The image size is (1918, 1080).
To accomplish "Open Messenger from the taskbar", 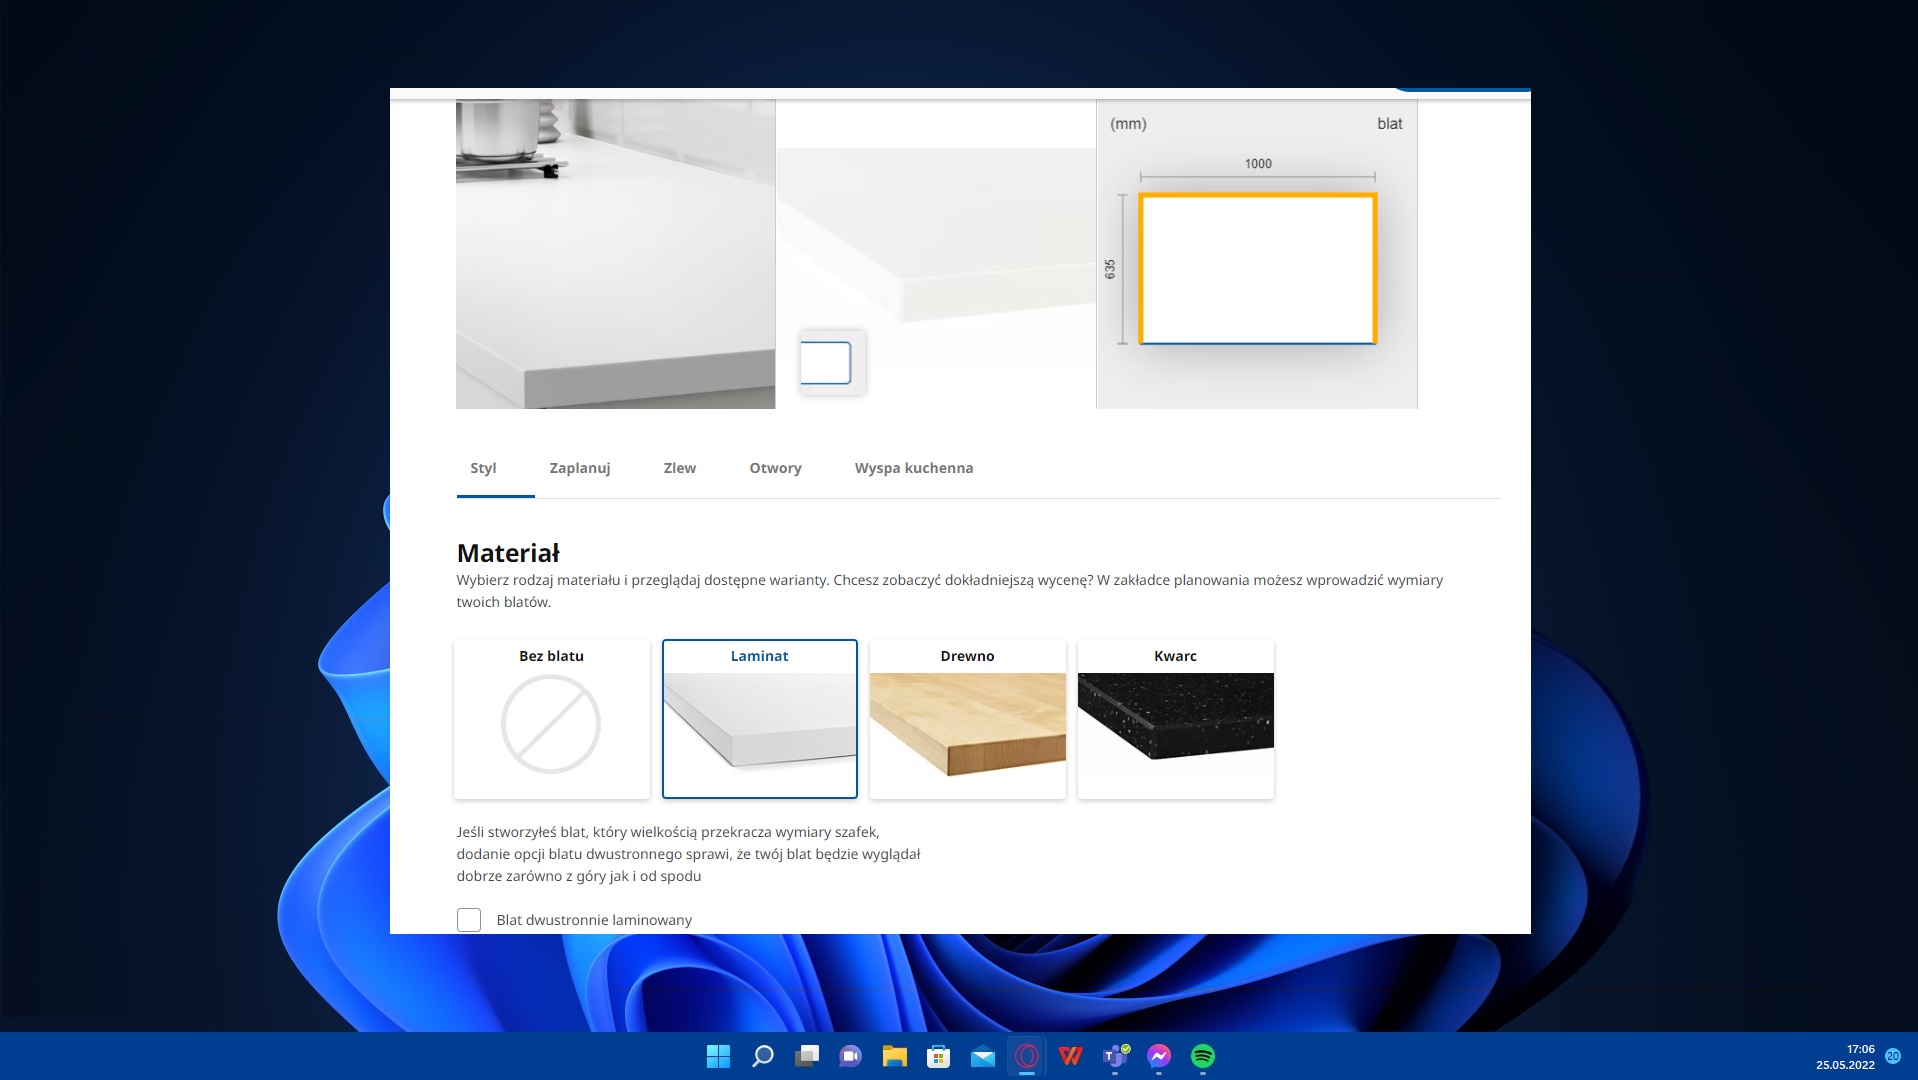I will (x=1158, y=1056).
